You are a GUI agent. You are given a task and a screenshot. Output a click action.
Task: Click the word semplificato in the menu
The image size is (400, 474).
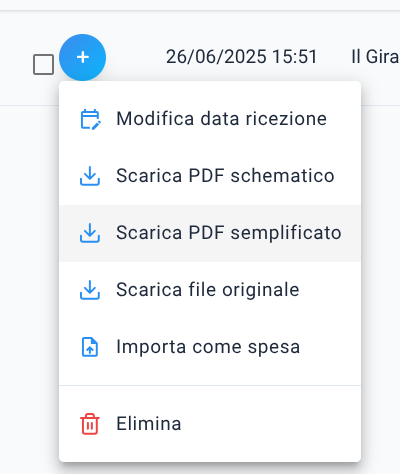286,233
